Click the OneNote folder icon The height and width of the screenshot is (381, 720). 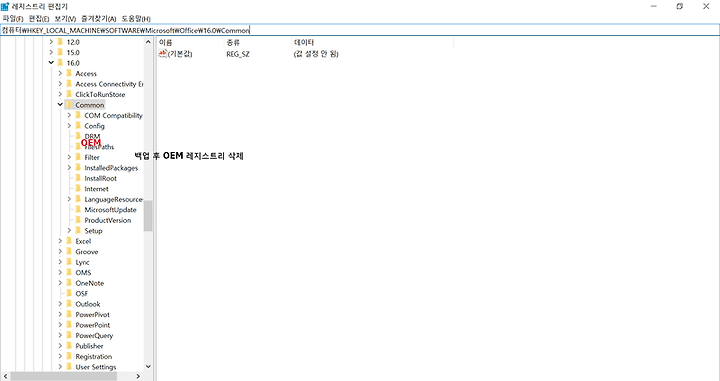[x=69, y=283]
